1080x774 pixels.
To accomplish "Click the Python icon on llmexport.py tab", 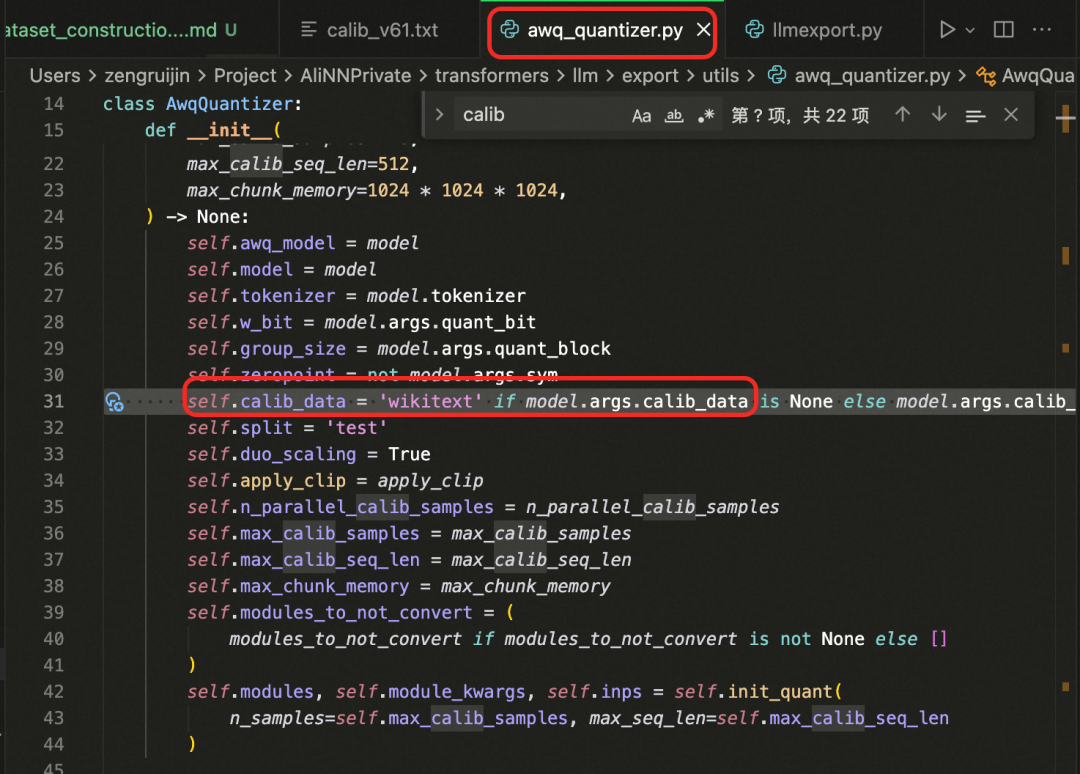I will click(754, 30).
